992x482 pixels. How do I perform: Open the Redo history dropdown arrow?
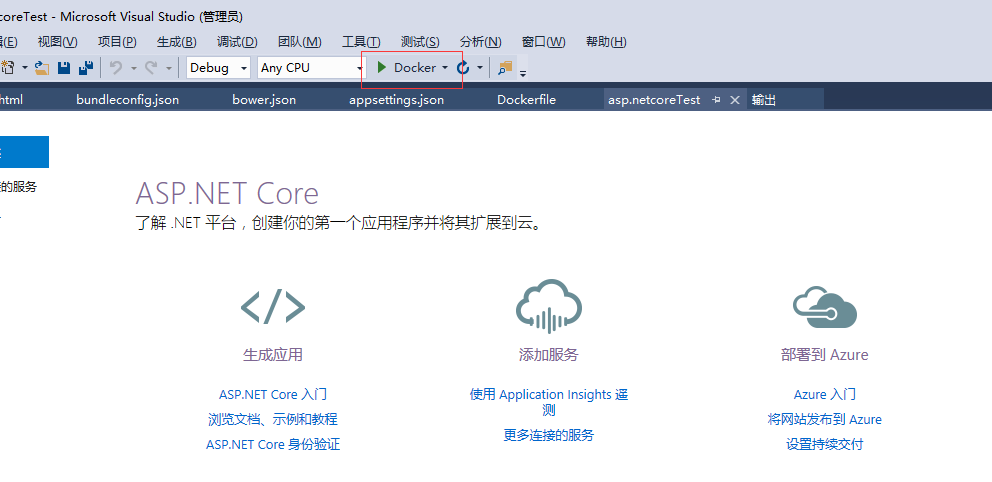click(169, 68)
